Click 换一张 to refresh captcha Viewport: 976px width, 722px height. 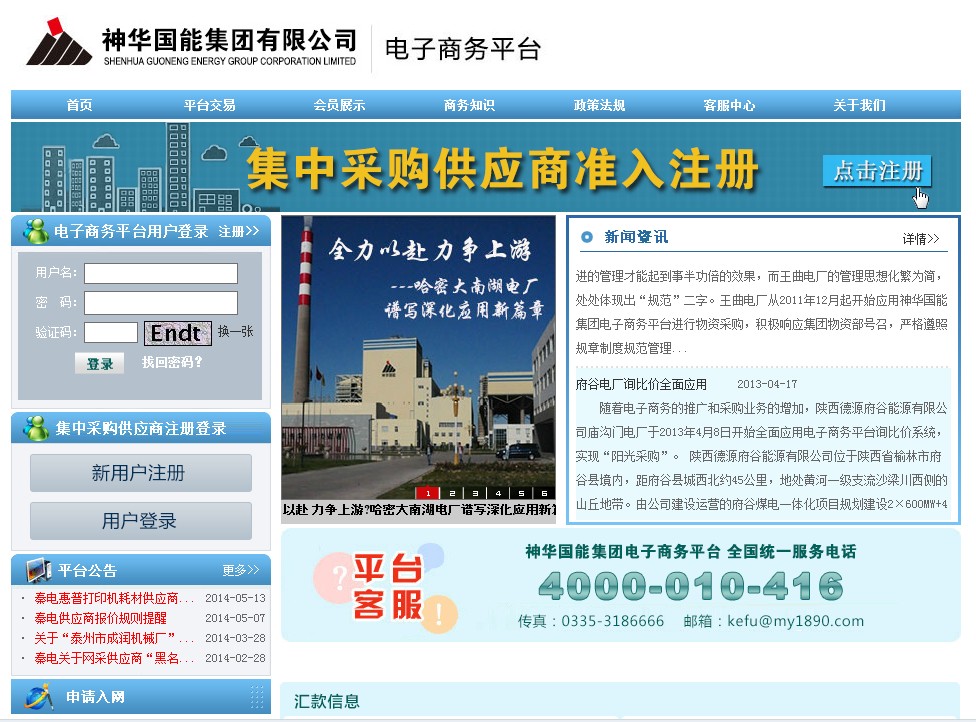(235, 332)
